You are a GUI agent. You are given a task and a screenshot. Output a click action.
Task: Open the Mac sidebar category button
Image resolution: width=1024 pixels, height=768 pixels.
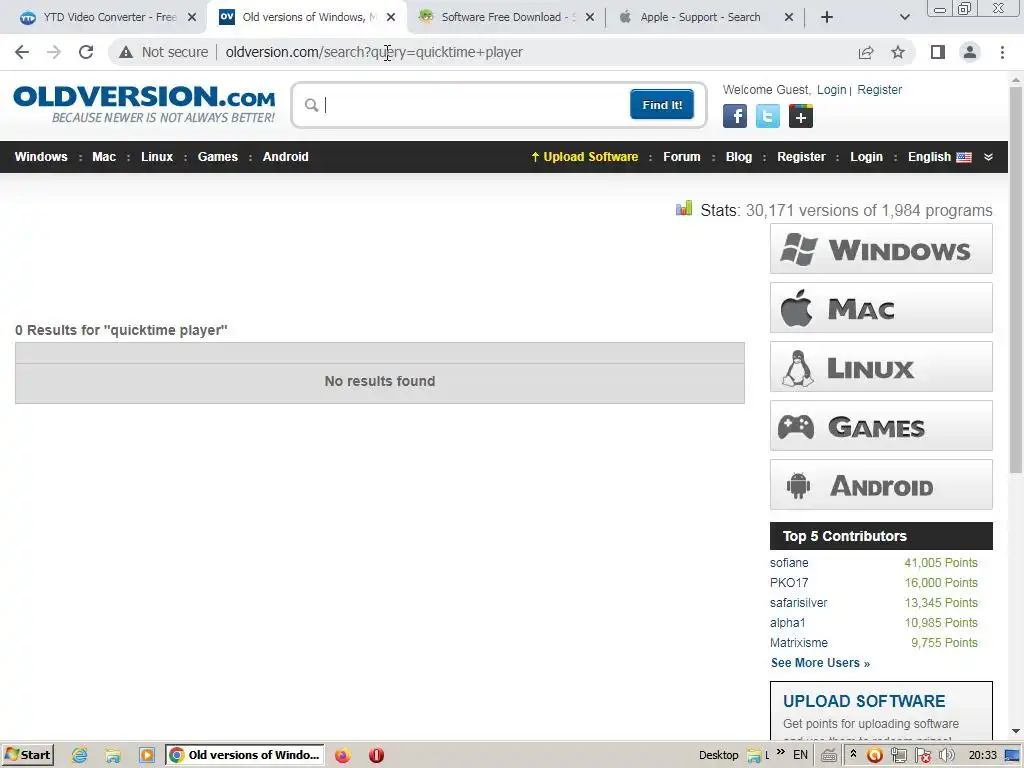pyautogui.click(x=881, y=308)
